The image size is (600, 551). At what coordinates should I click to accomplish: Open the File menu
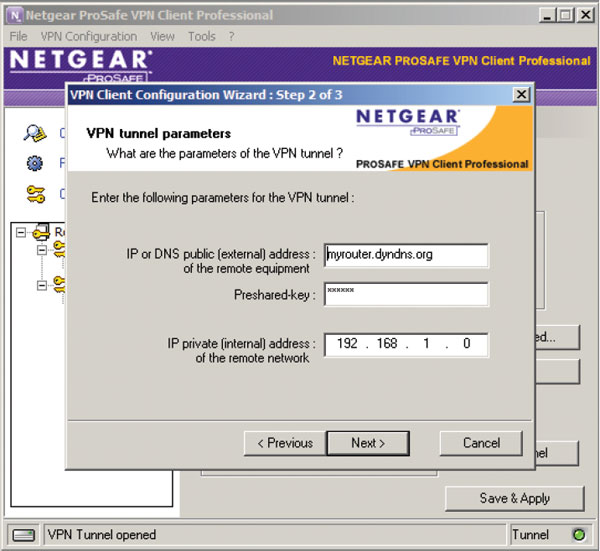[18, 36]
